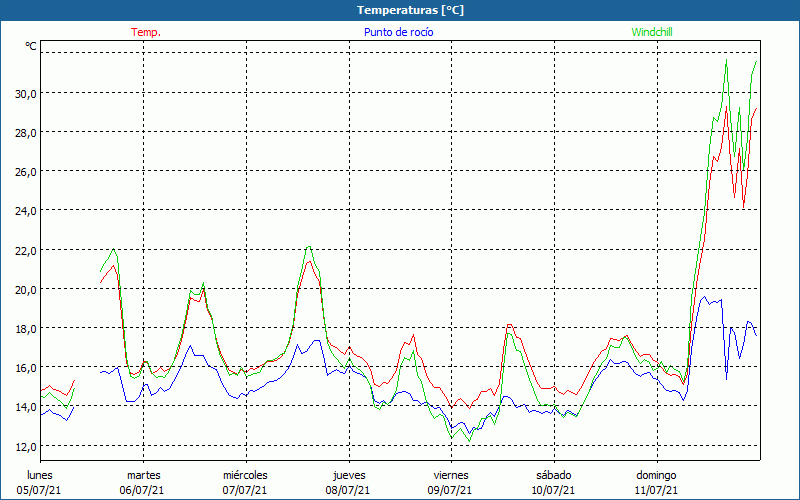Click the 'martes' day label
The width and height of the screenshot is (800, 500).
click(144, 475)
